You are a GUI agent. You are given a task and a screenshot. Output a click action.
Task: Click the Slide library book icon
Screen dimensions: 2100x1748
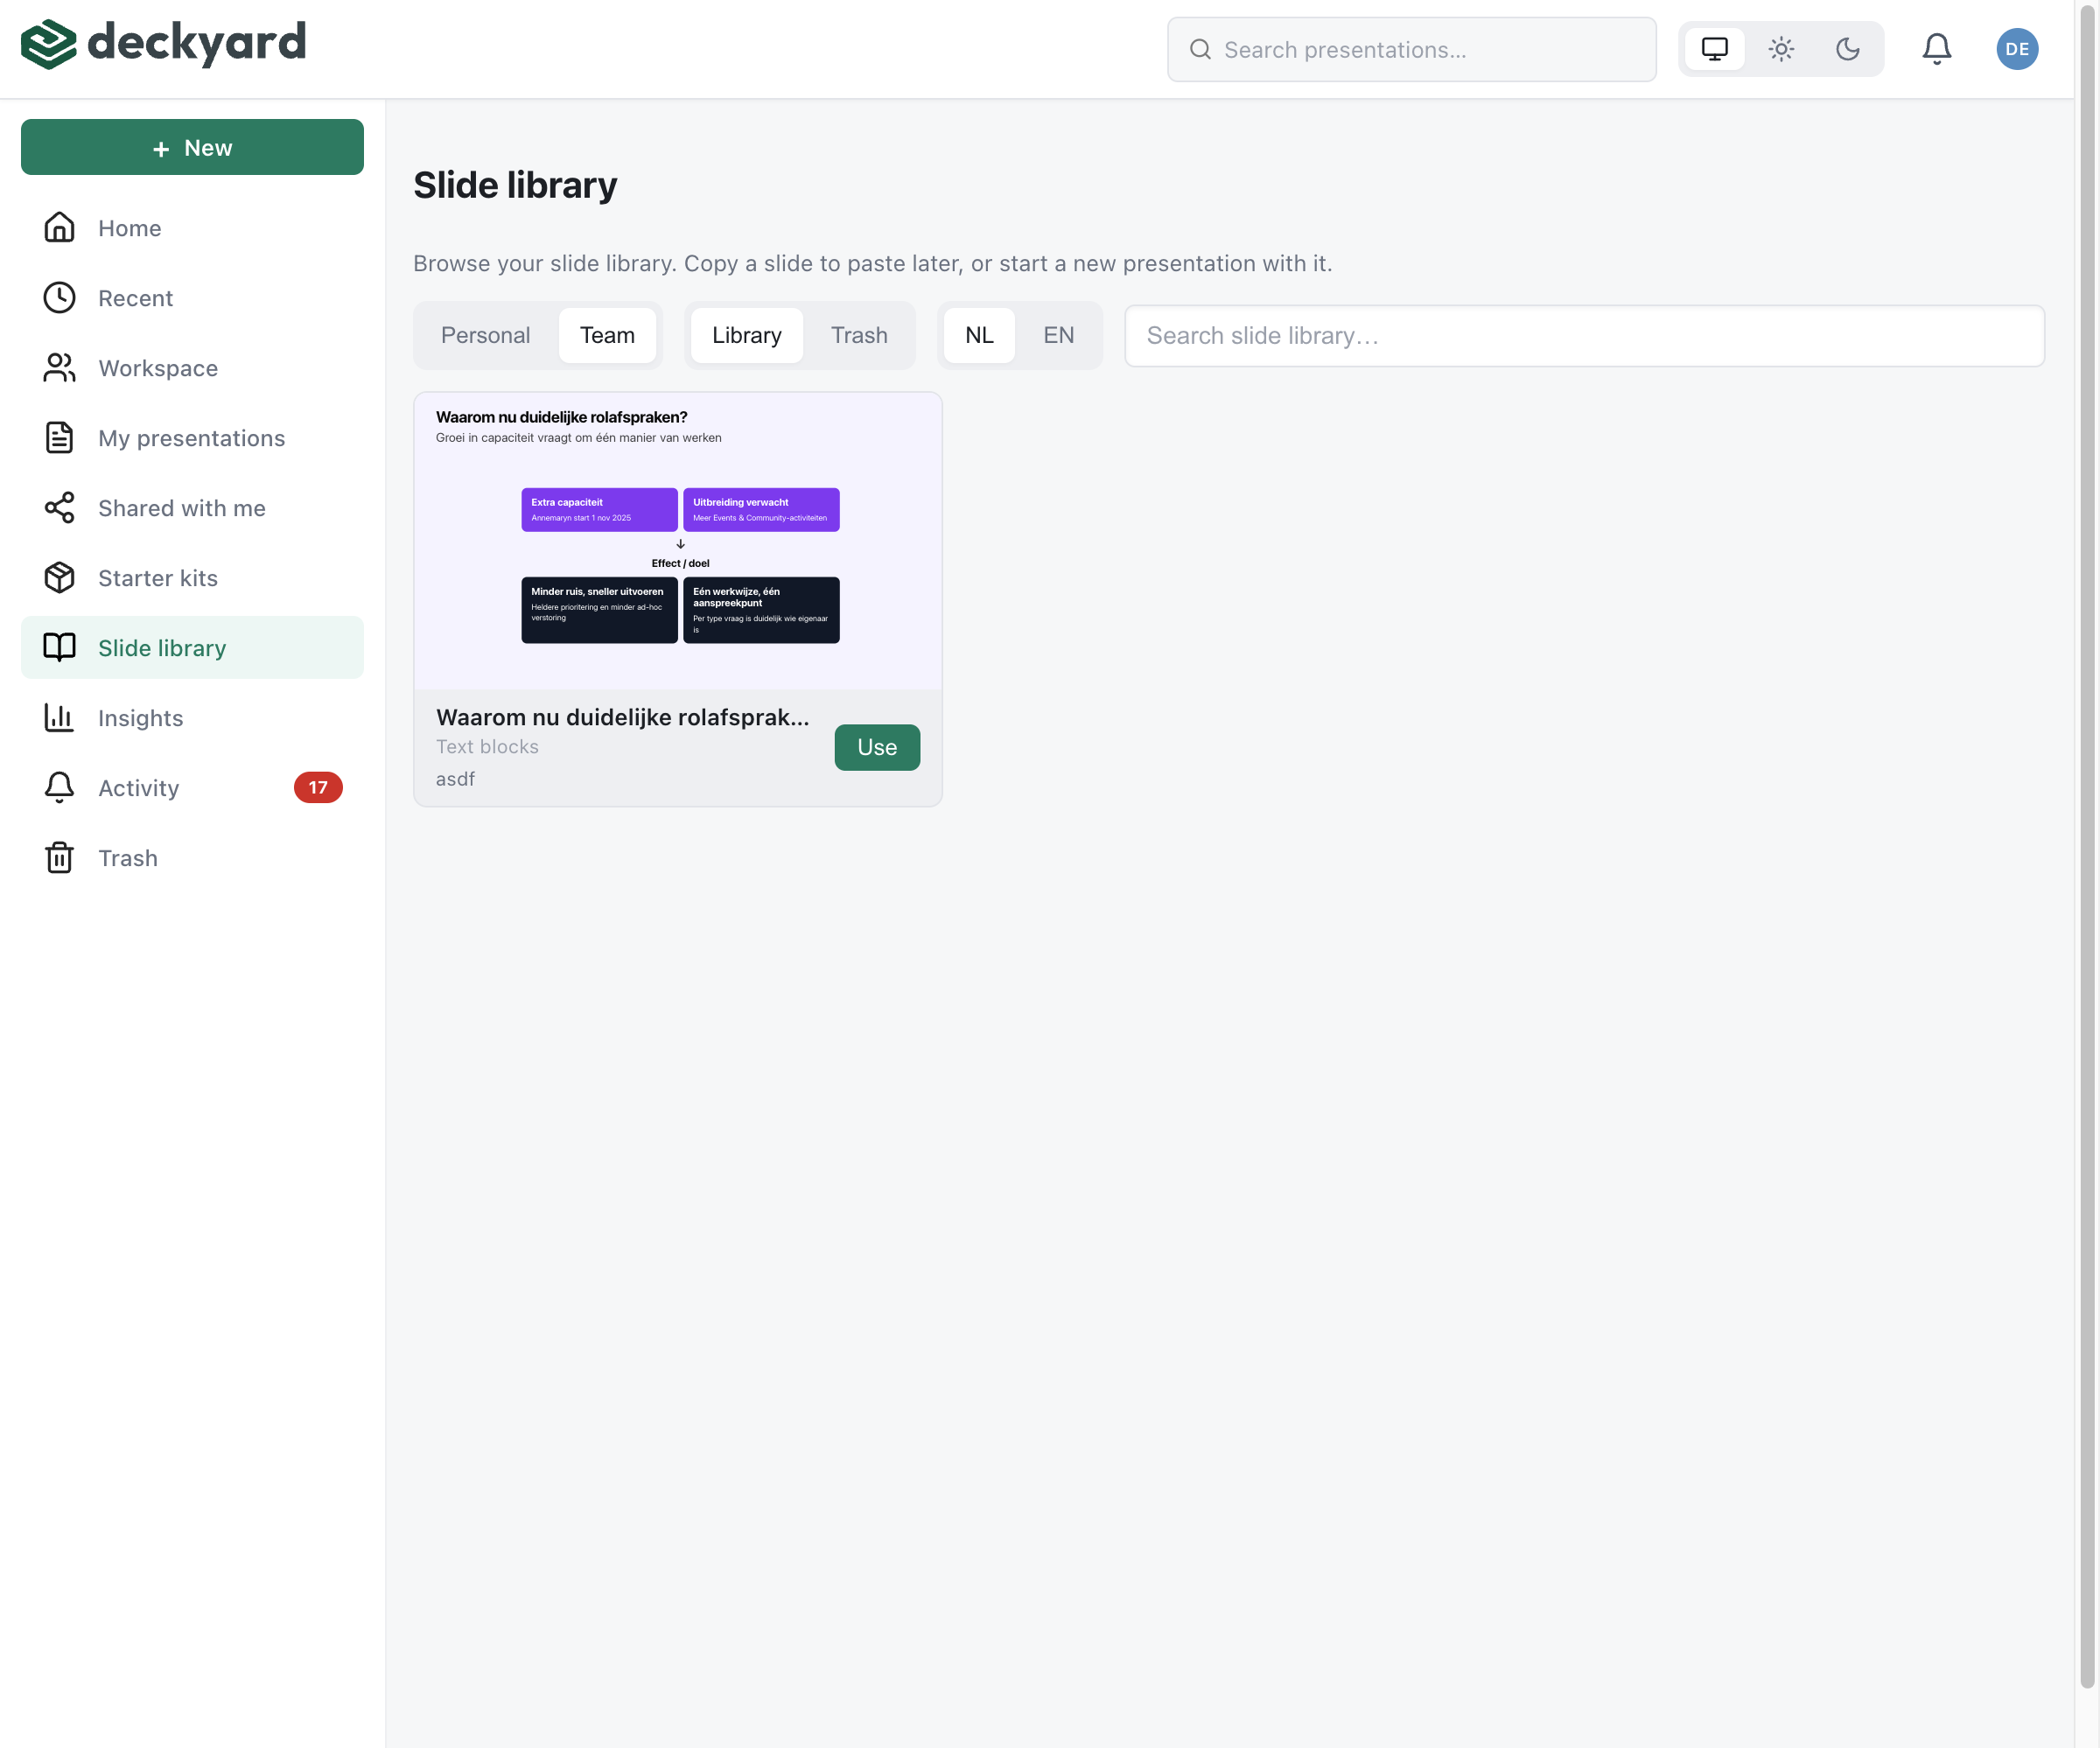pos(60,648)
